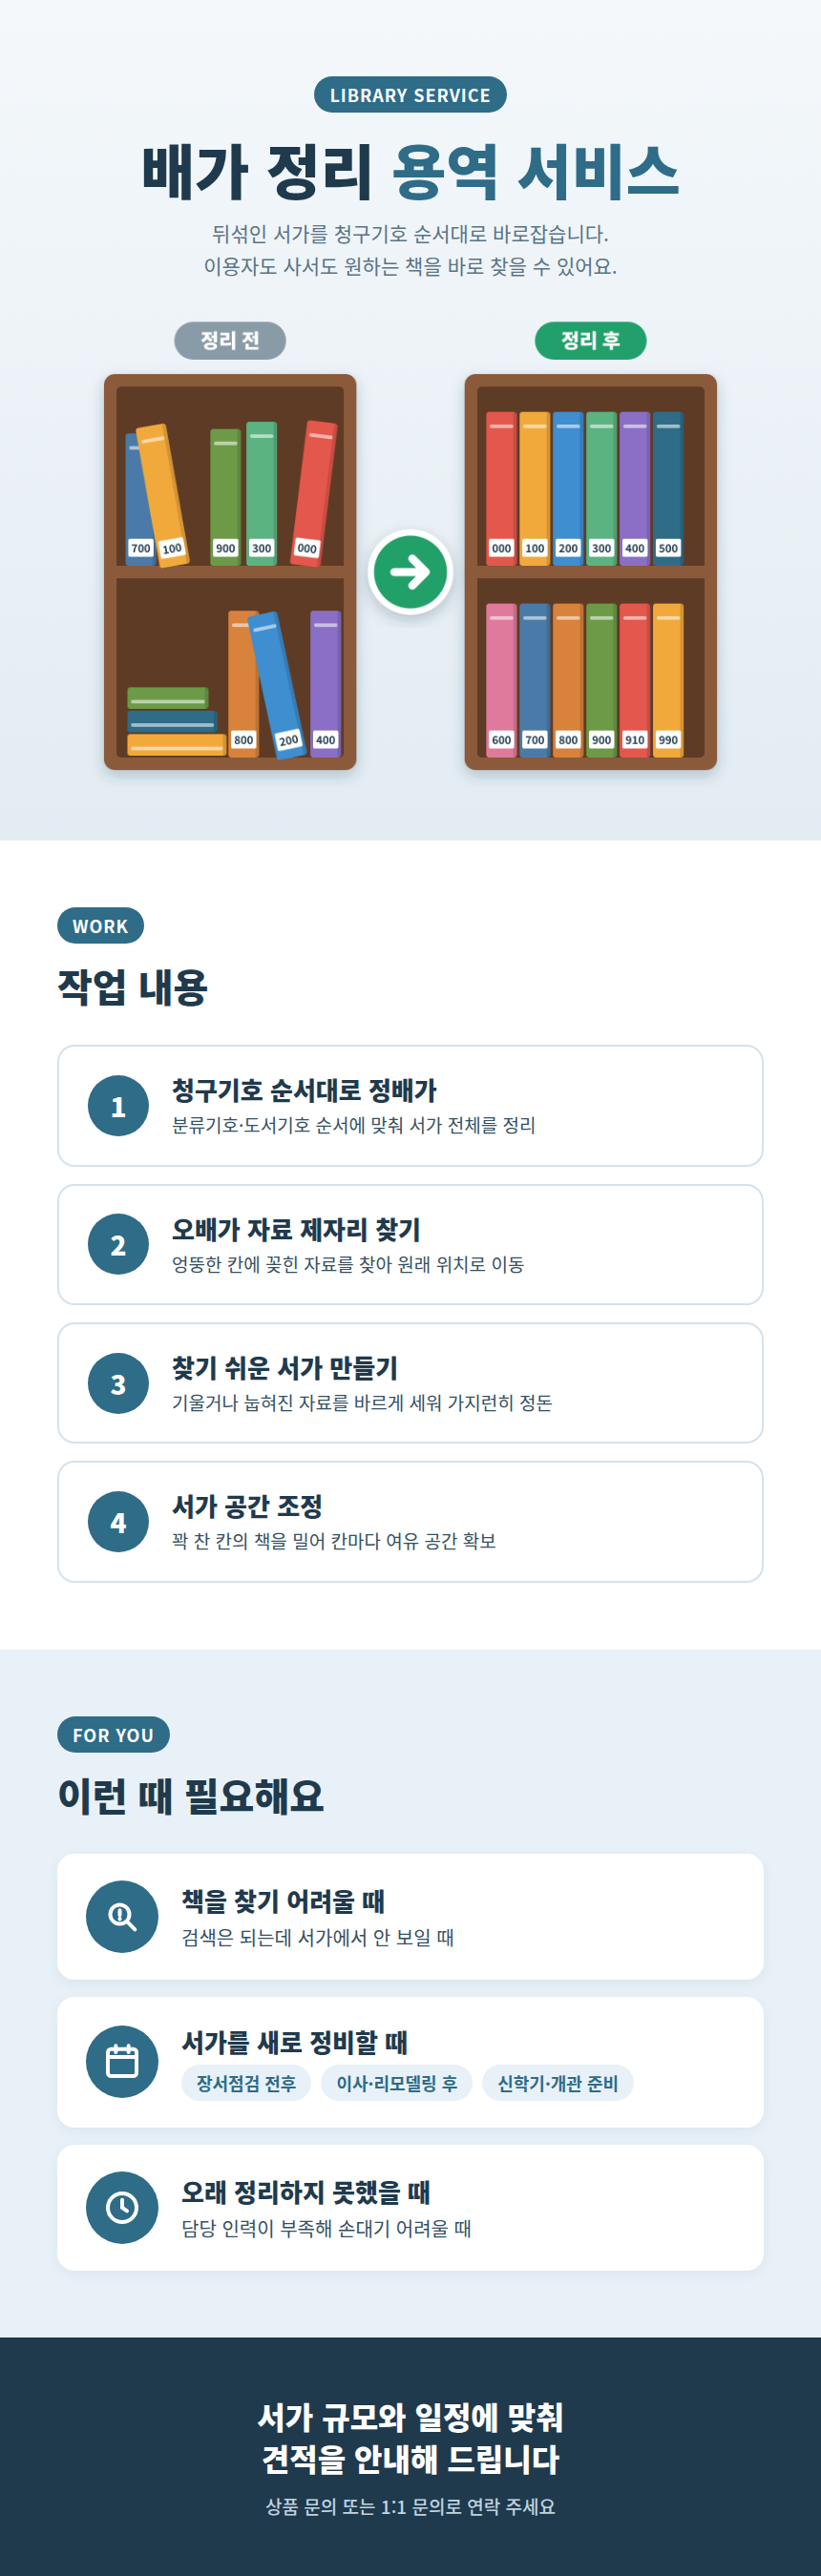
Task: Click the calendar icon beside 서가를 새로 정비할 때
Action: 122,2061
